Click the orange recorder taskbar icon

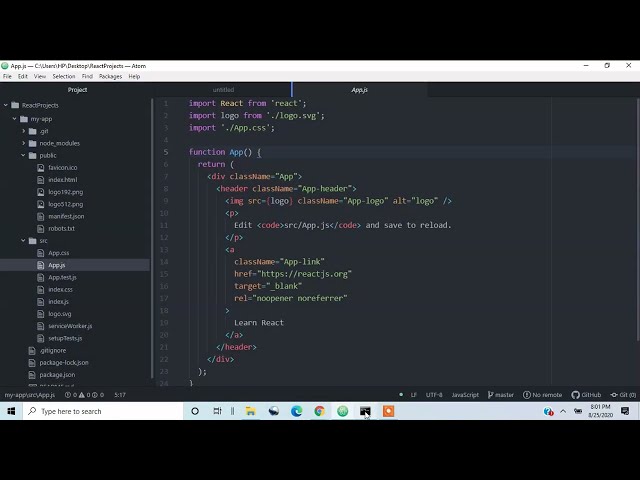click(388, 411)
